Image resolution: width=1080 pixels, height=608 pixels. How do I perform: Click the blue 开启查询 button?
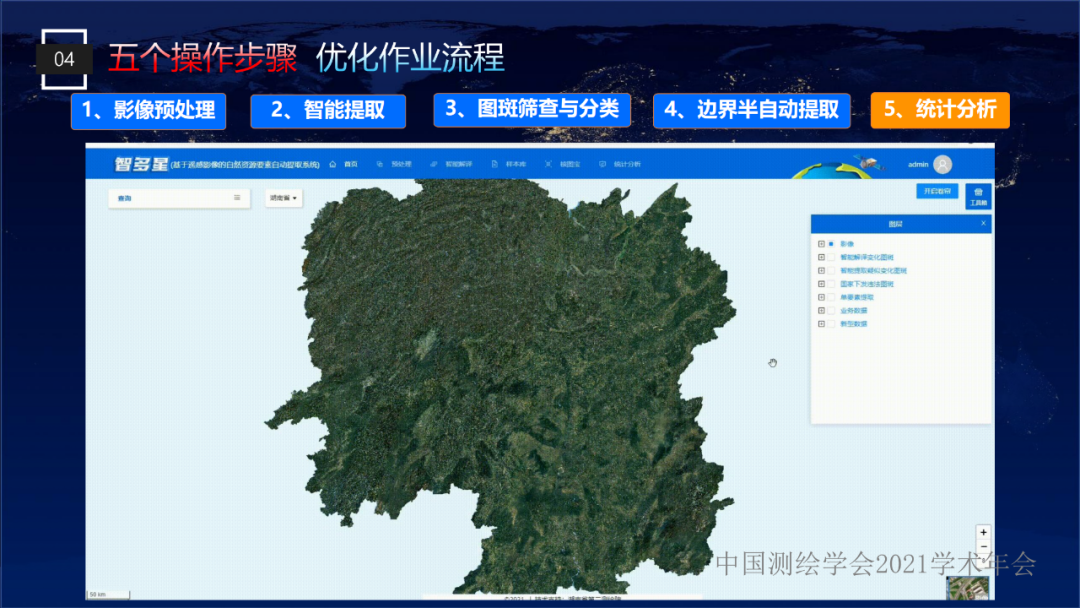pos(937,191)
